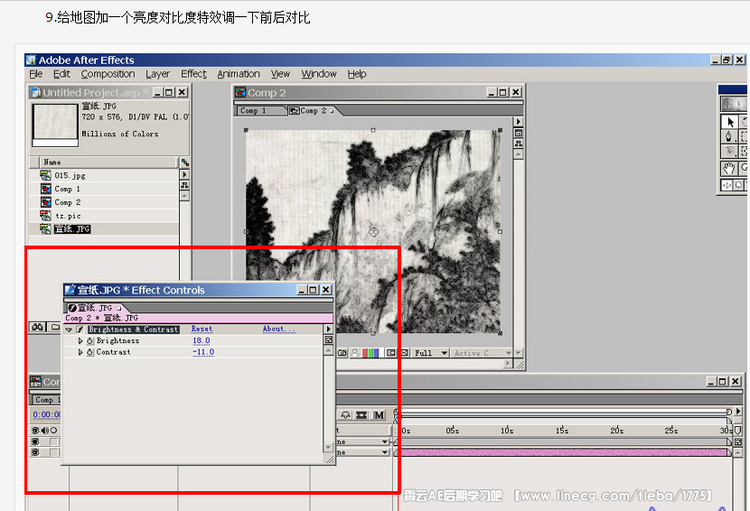Screen dimensions: 750x511
Task: Select Comp 1 item in Project window list
Action: point(67,189)
